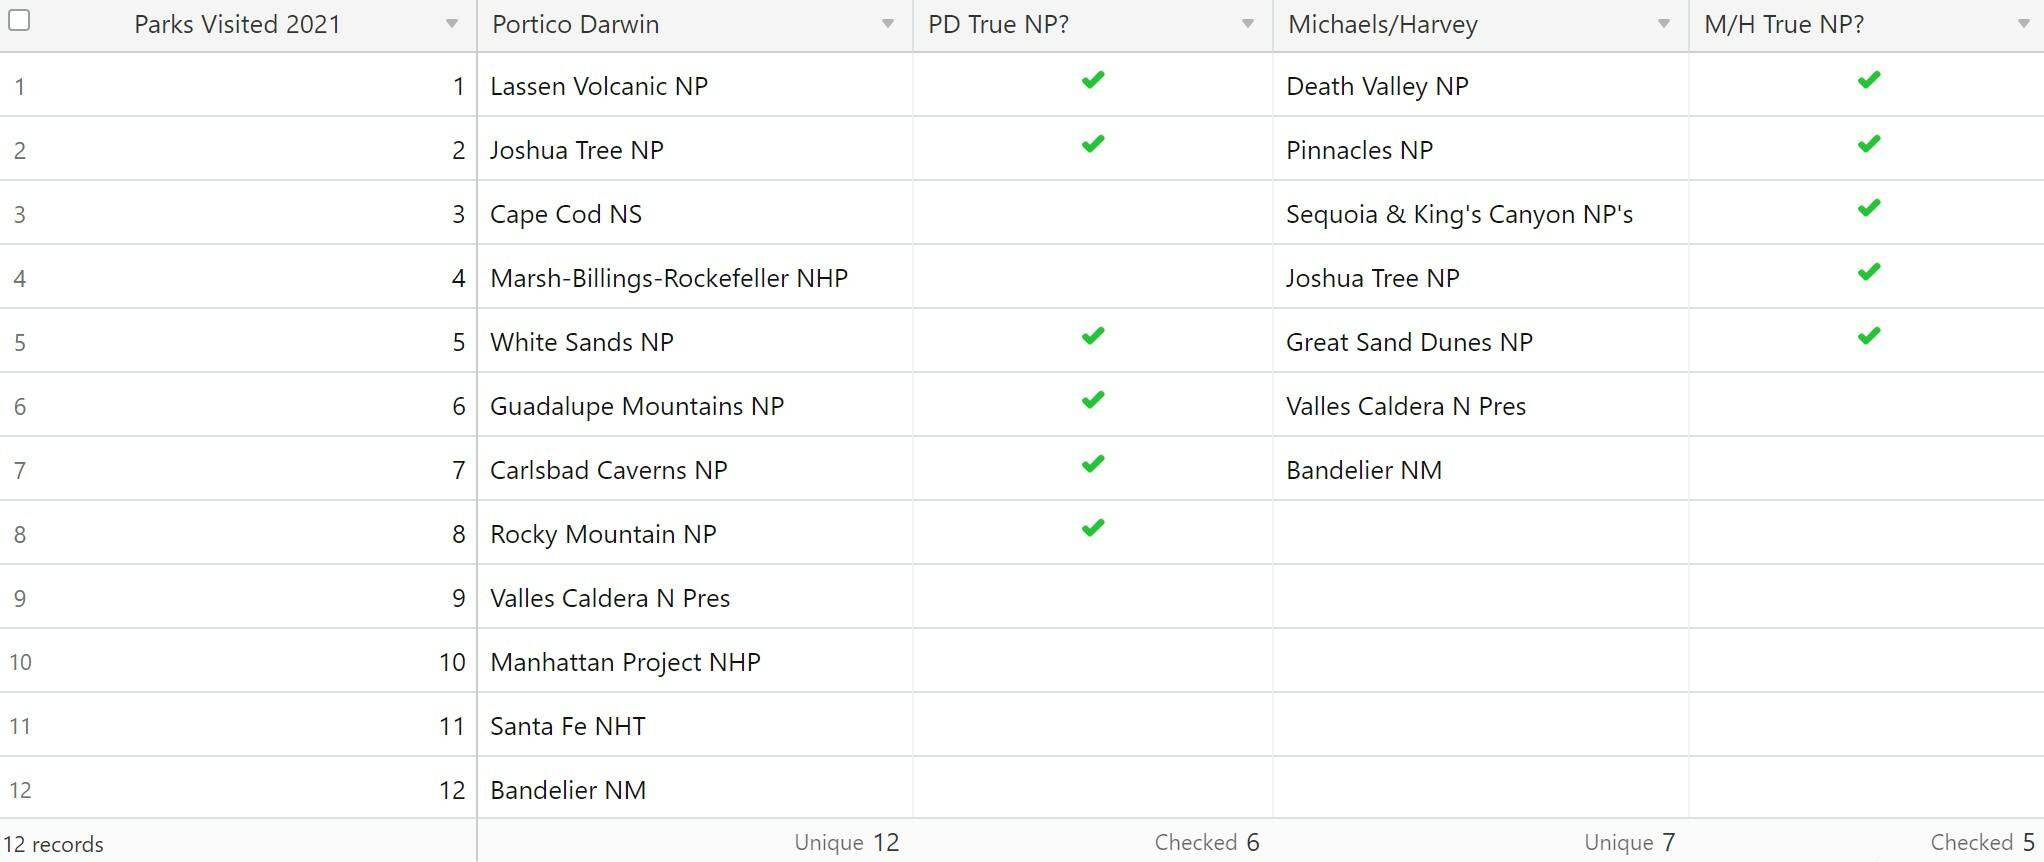Check PD True NP cell for Cape Cod NS
The height and width of the screenshot is (862, 2044).
point(1093,213)
